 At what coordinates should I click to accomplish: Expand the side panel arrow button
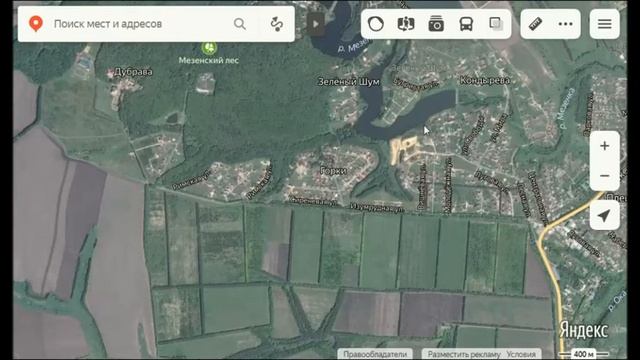coord(316,24)
